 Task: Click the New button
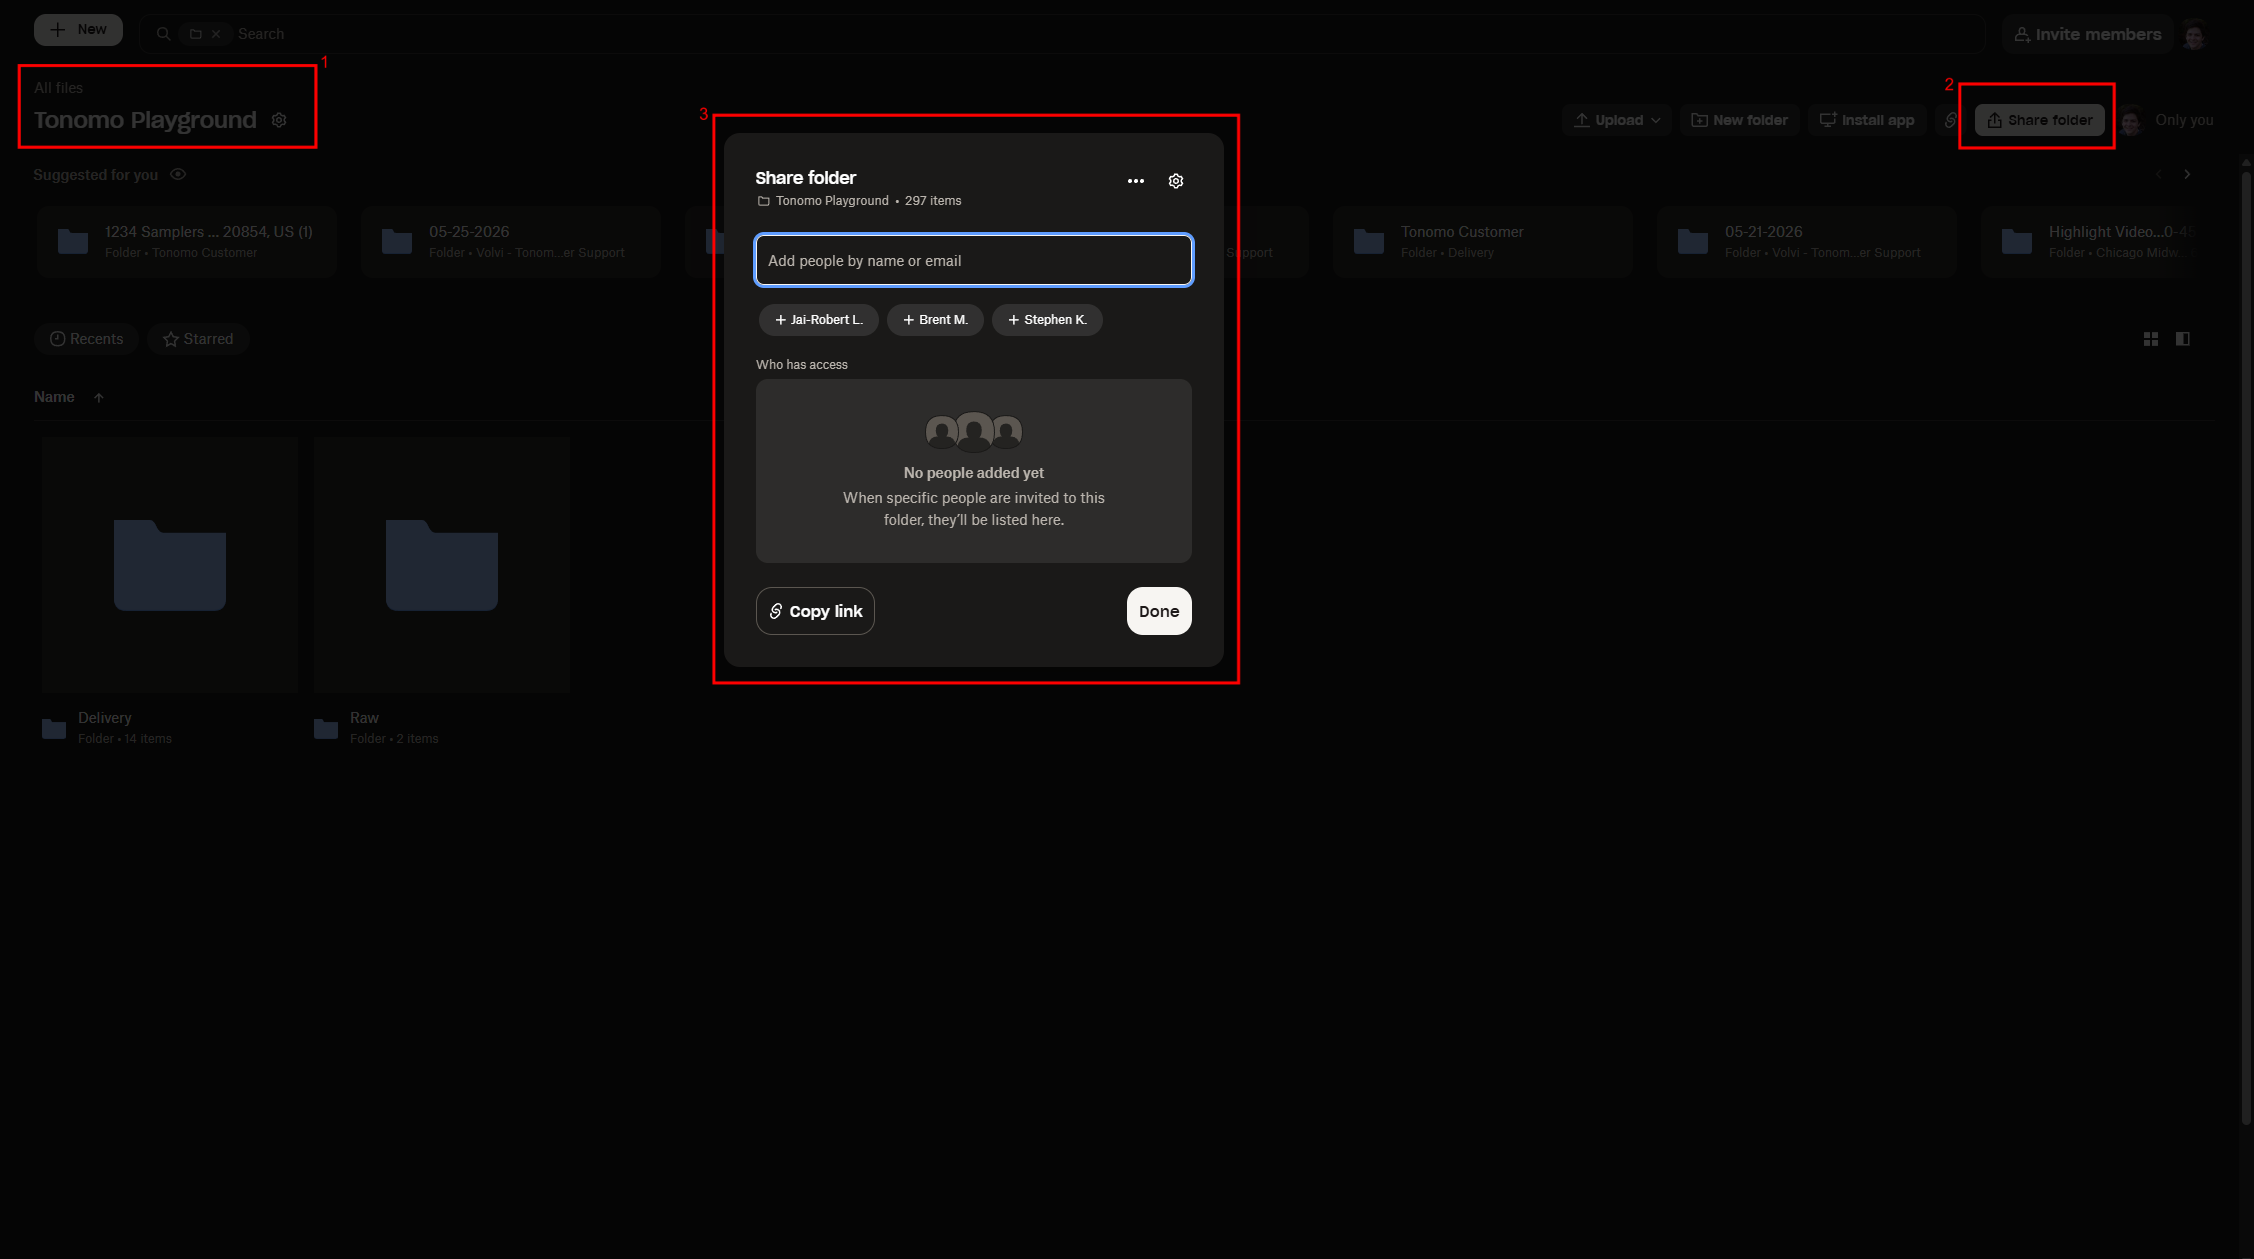[x=78, y=30]
